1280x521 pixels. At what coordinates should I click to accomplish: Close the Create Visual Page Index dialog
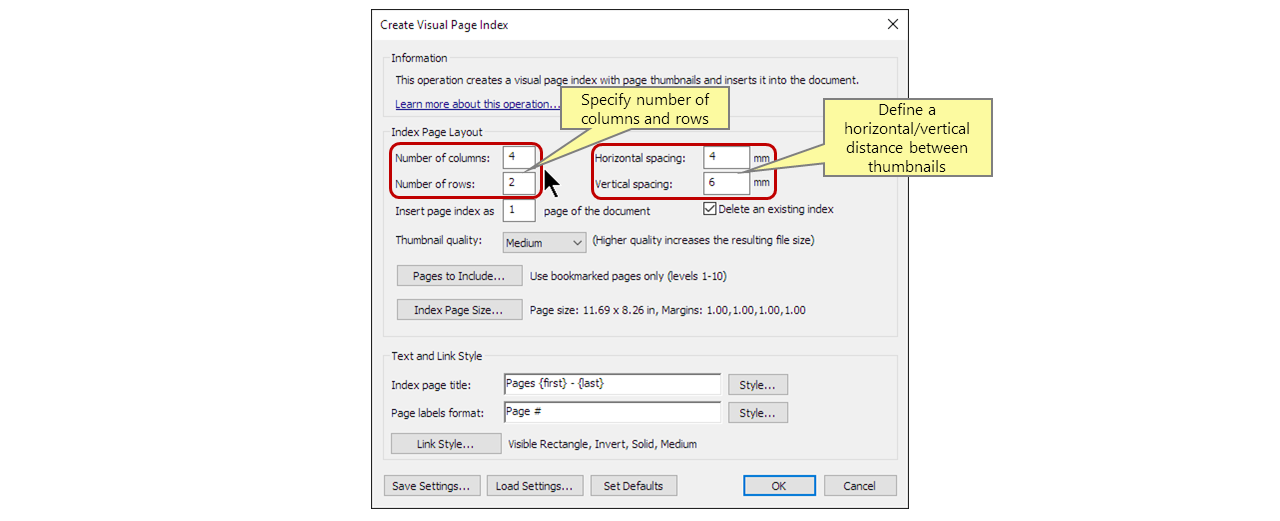click(892, 24)
